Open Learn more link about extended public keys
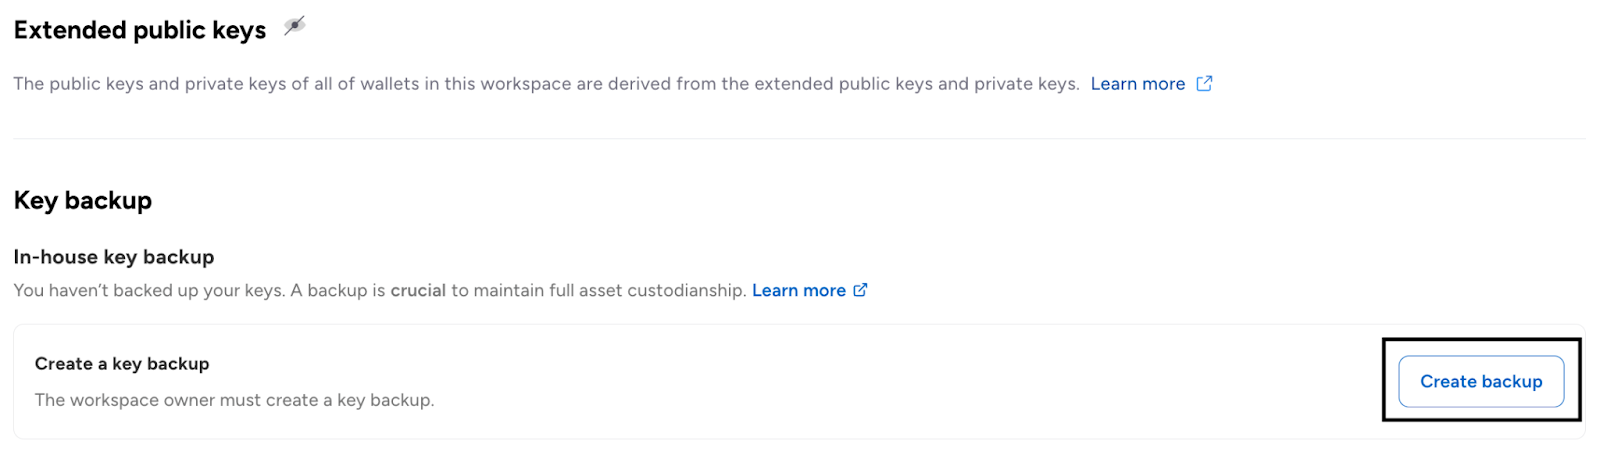Screen dimensions: 1600x452 point(1137,84)
